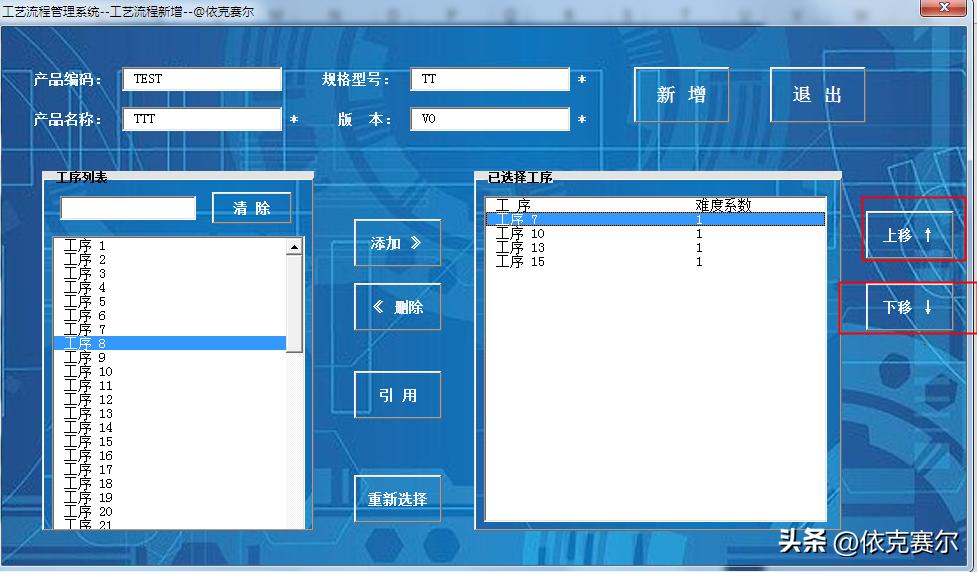
Task: Focus the 规格型号 input field
Action: click(x=490, y=79)
